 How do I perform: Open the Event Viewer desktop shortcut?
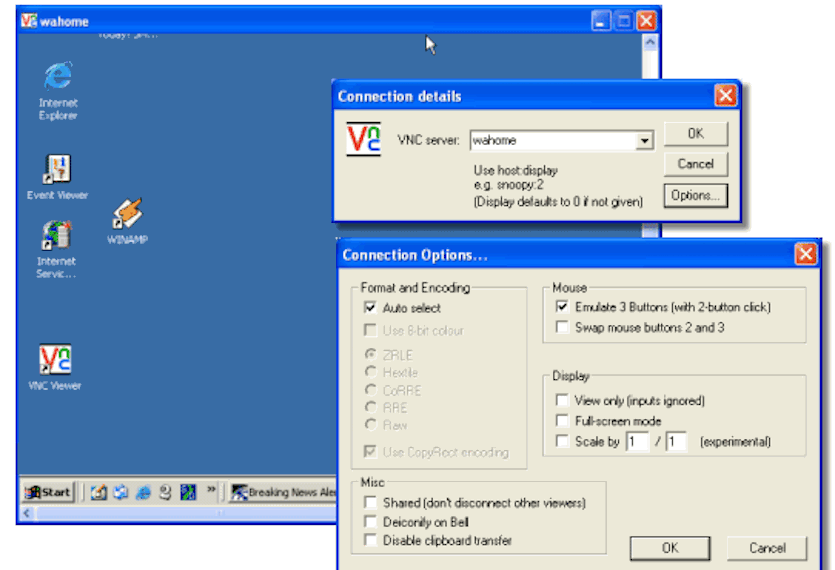pos(58,177)
